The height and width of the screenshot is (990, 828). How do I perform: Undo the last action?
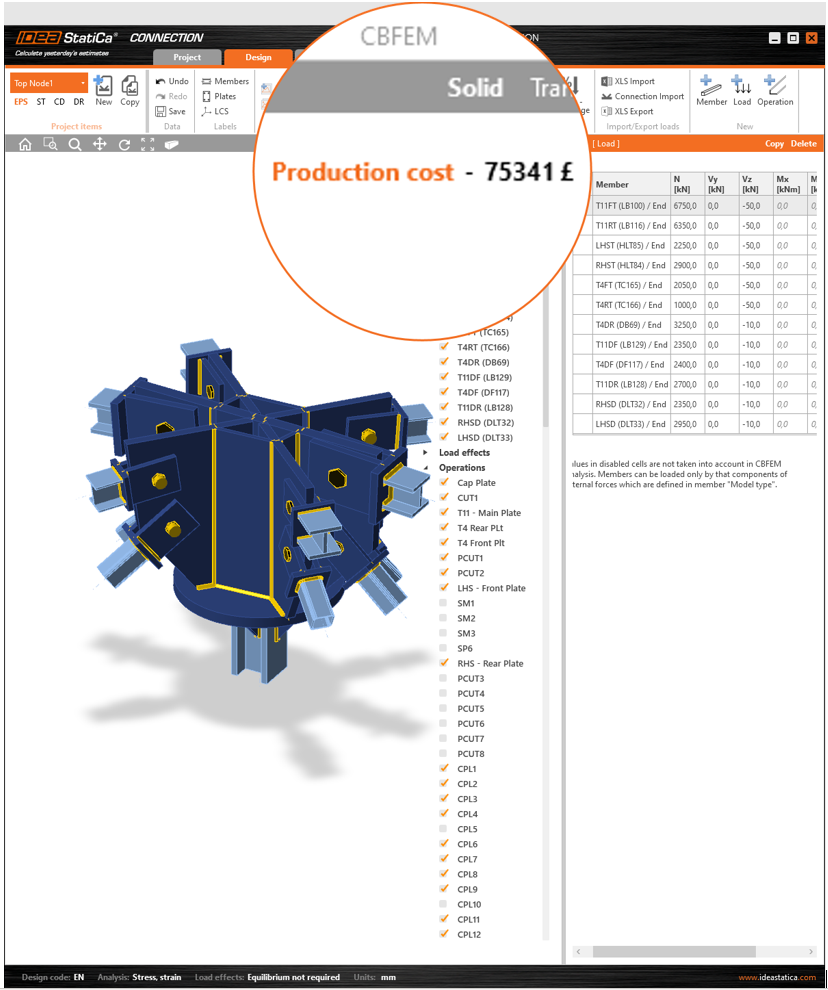click(172, 81)
